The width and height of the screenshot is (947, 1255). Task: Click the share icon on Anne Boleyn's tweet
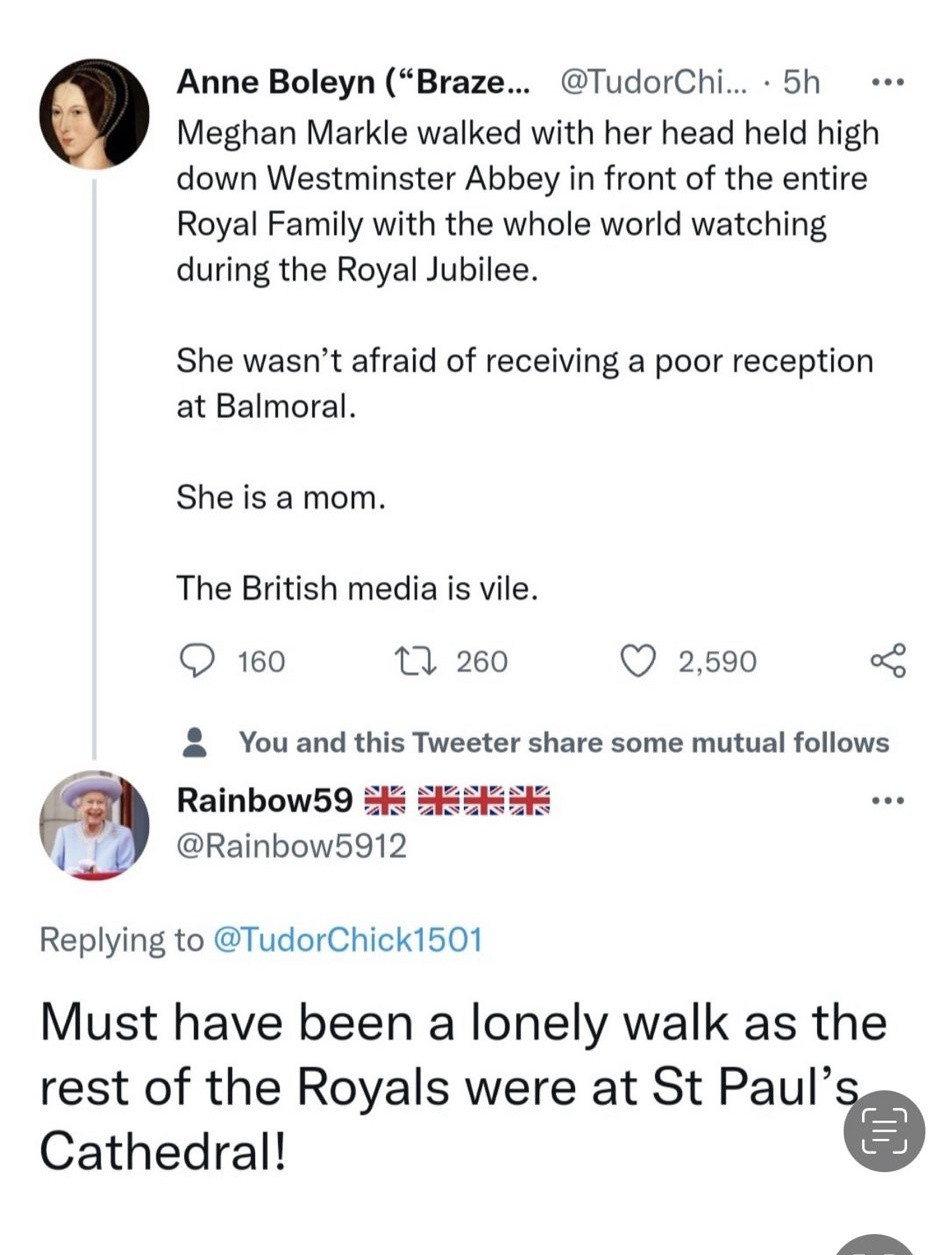click(x=887, y=661)
